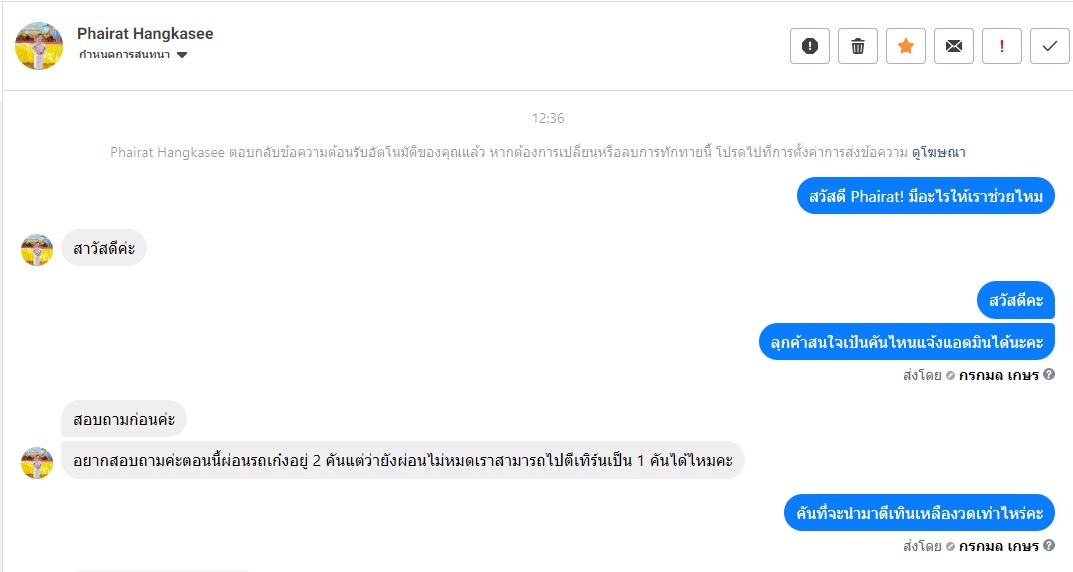Click the 12:36 timestamp

(548, 118)
